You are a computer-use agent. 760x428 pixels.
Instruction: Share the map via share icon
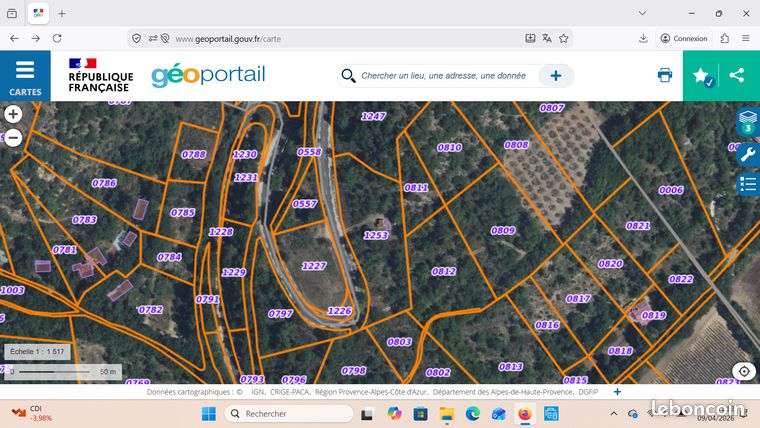737,75
